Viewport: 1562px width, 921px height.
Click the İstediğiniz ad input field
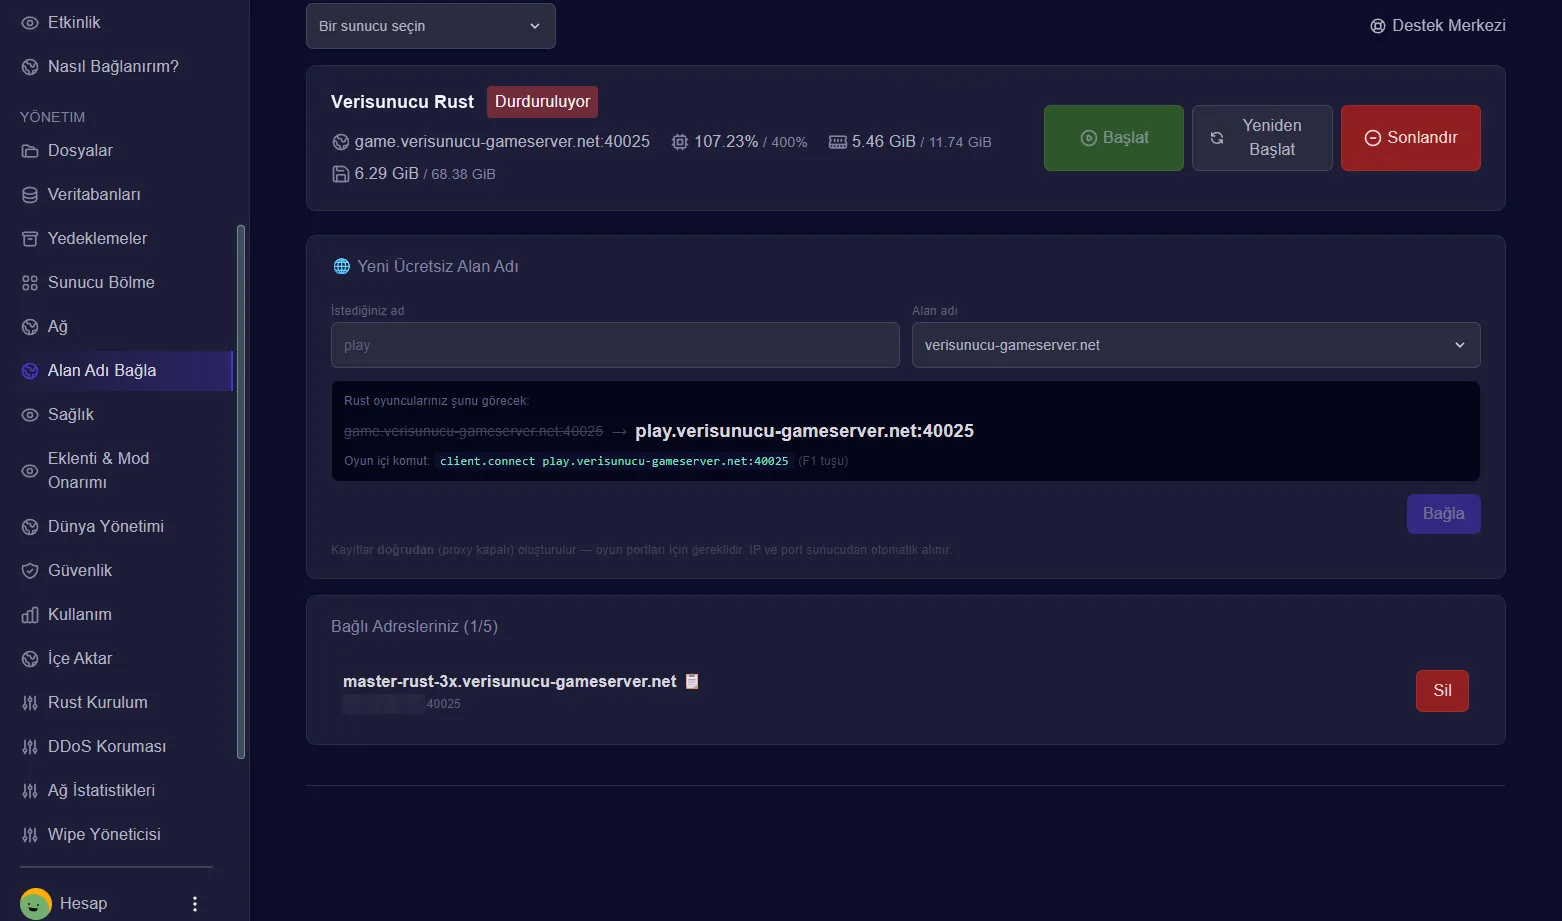pyautogui.click(x=615, y=345)
